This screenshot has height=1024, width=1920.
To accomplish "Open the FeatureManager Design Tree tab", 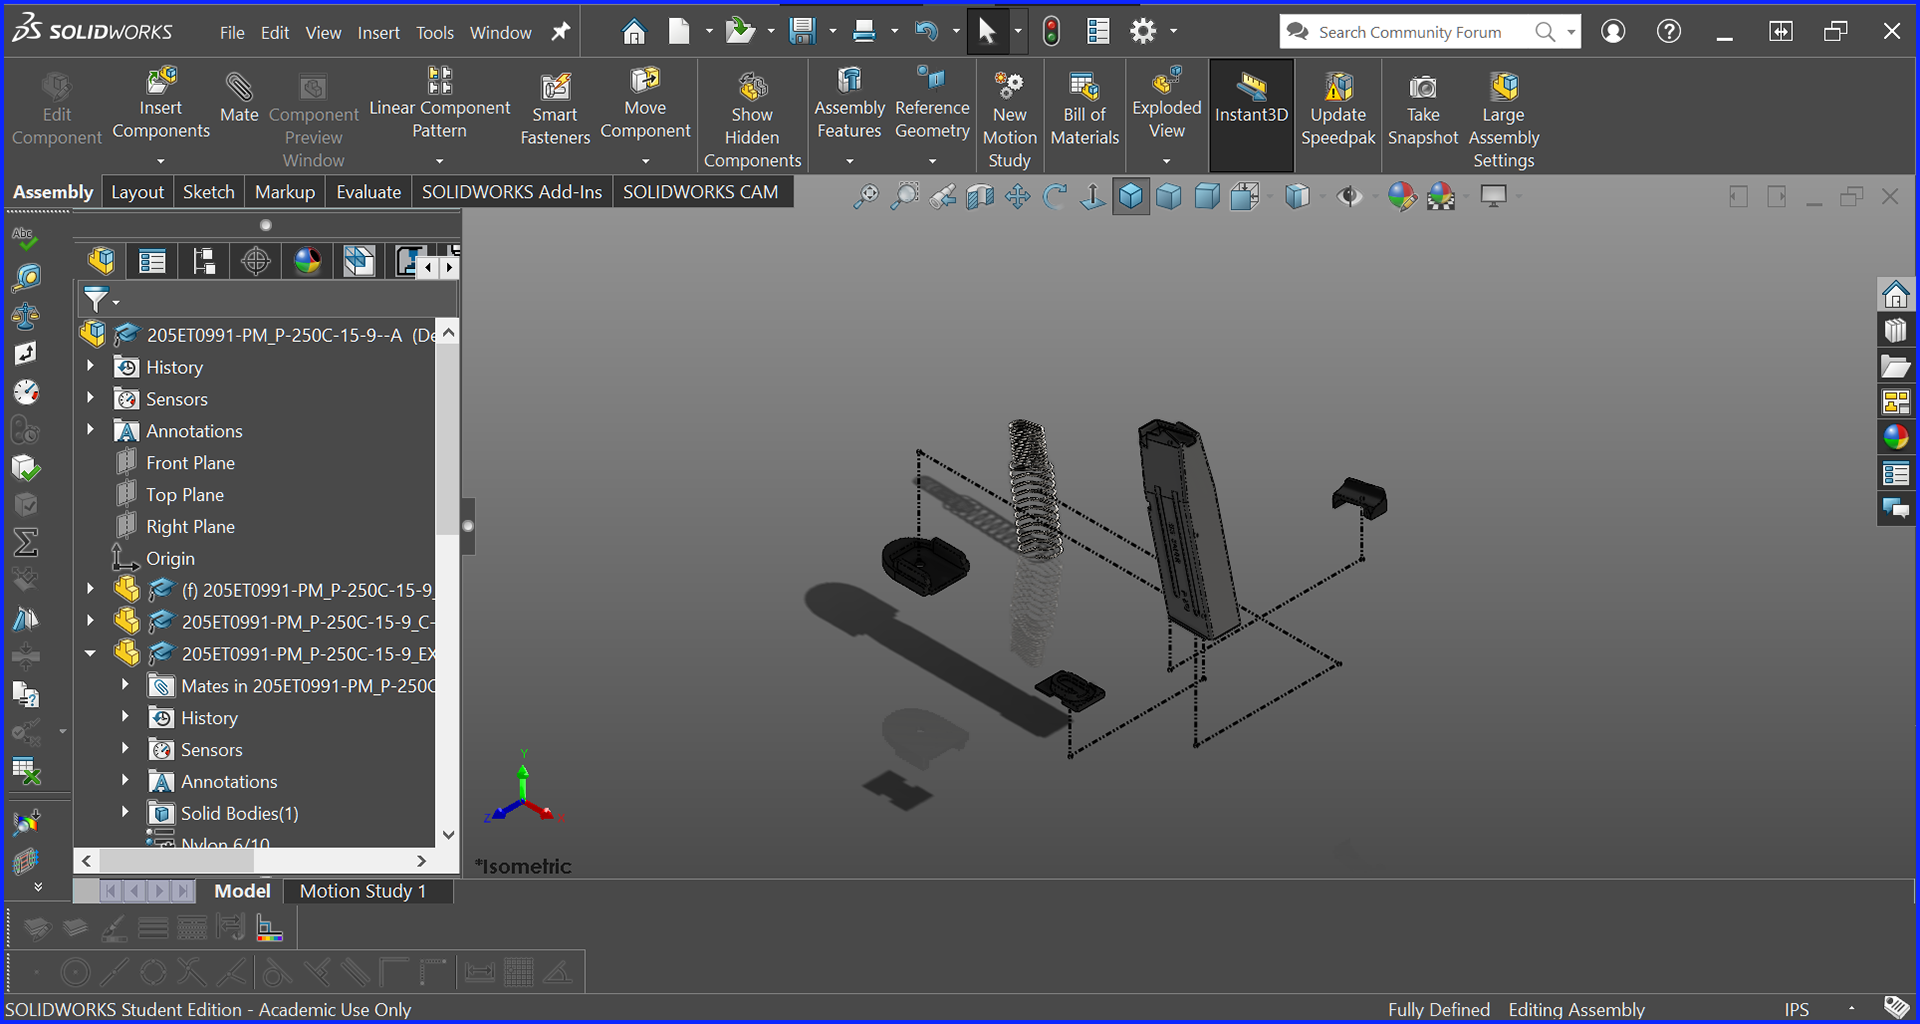I will (x=101, y=261).
